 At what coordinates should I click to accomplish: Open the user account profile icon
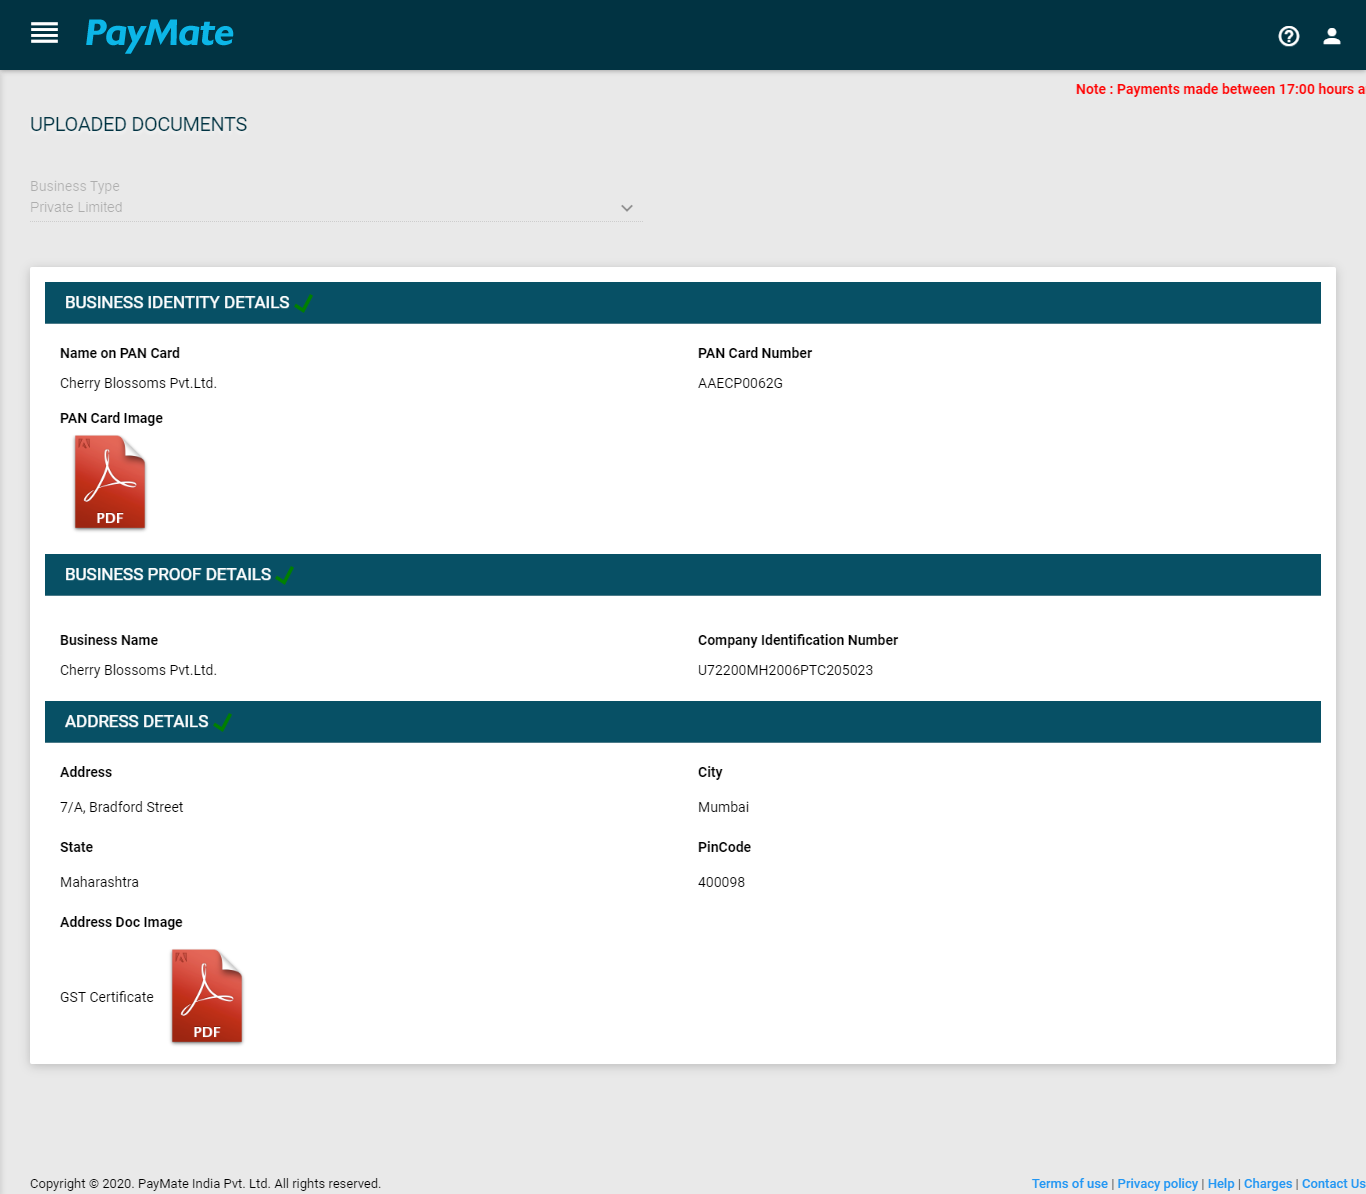click(1332, 36)
